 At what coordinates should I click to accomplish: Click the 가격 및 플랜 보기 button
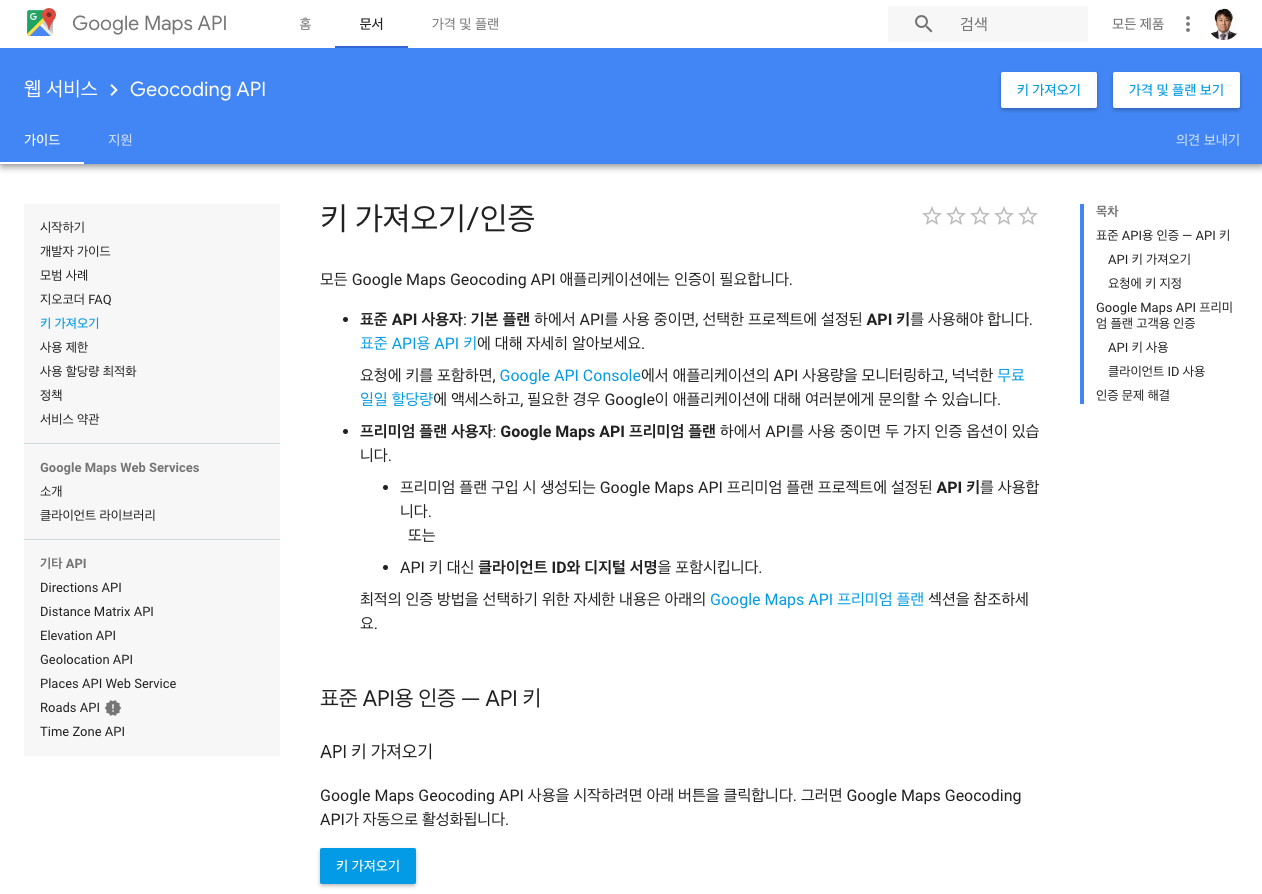click(x=1176, y=90)
